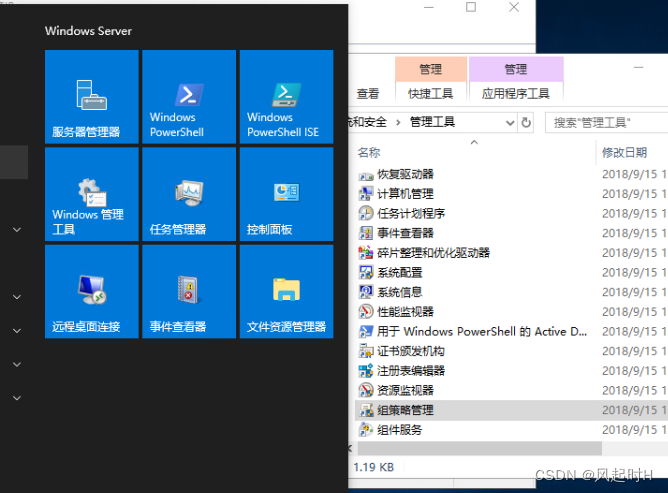Sort files by the 修改日期 column header

coord(625,153)
